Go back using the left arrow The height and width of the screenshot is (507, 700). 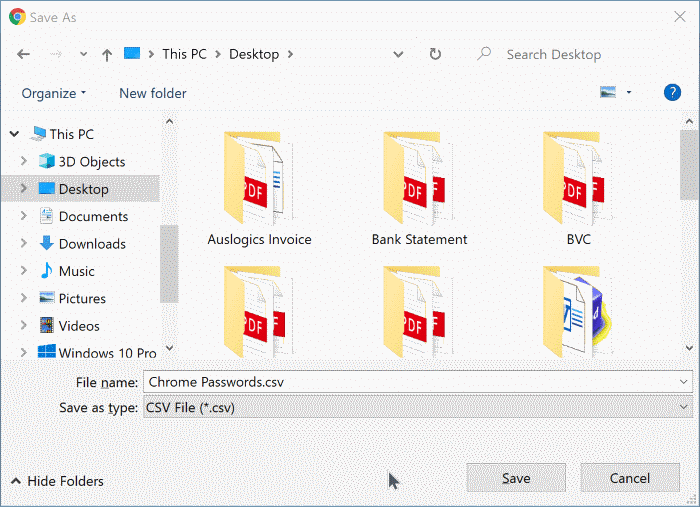click(23, 54)
